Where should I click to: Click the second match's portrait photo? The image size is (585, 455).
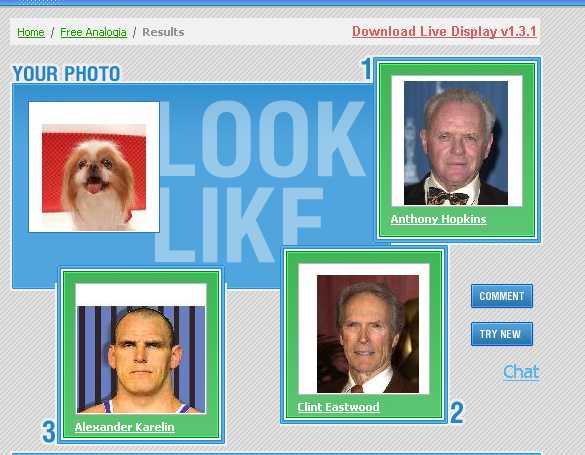368,334
